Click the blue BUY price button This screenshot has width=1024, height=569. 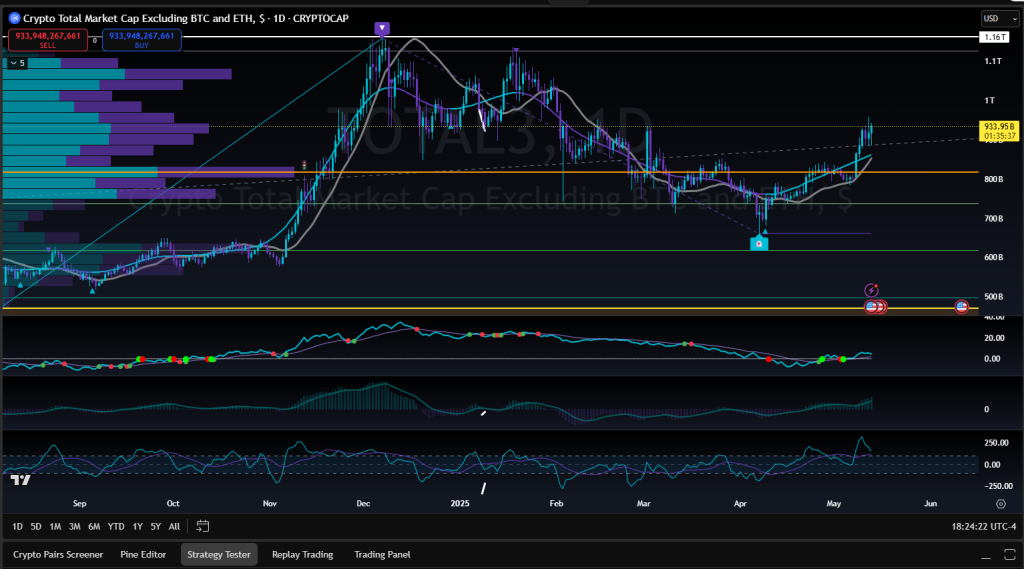click(x=142, y=40)
